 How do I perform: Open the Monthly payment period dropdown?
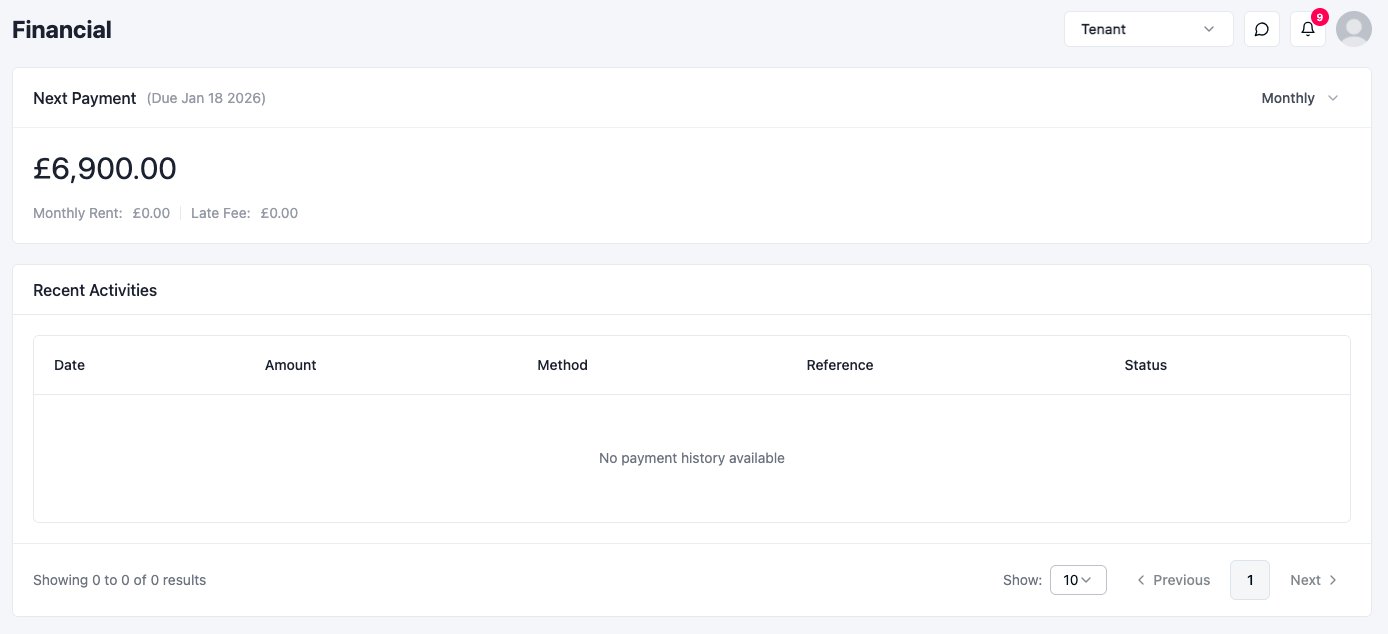(1299, 98)
